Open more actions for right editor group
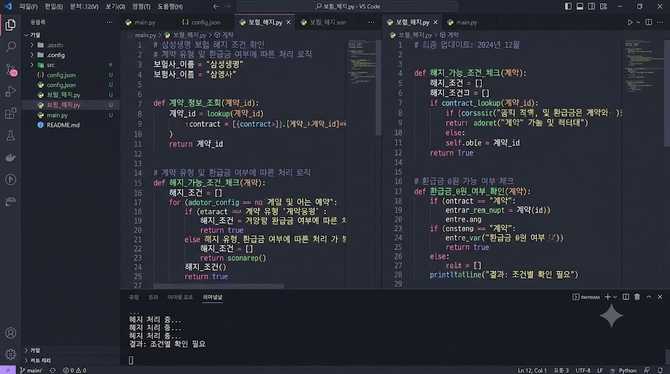Image resolution: width=670 pixels, height=374 pixels. tap(661, 22)
